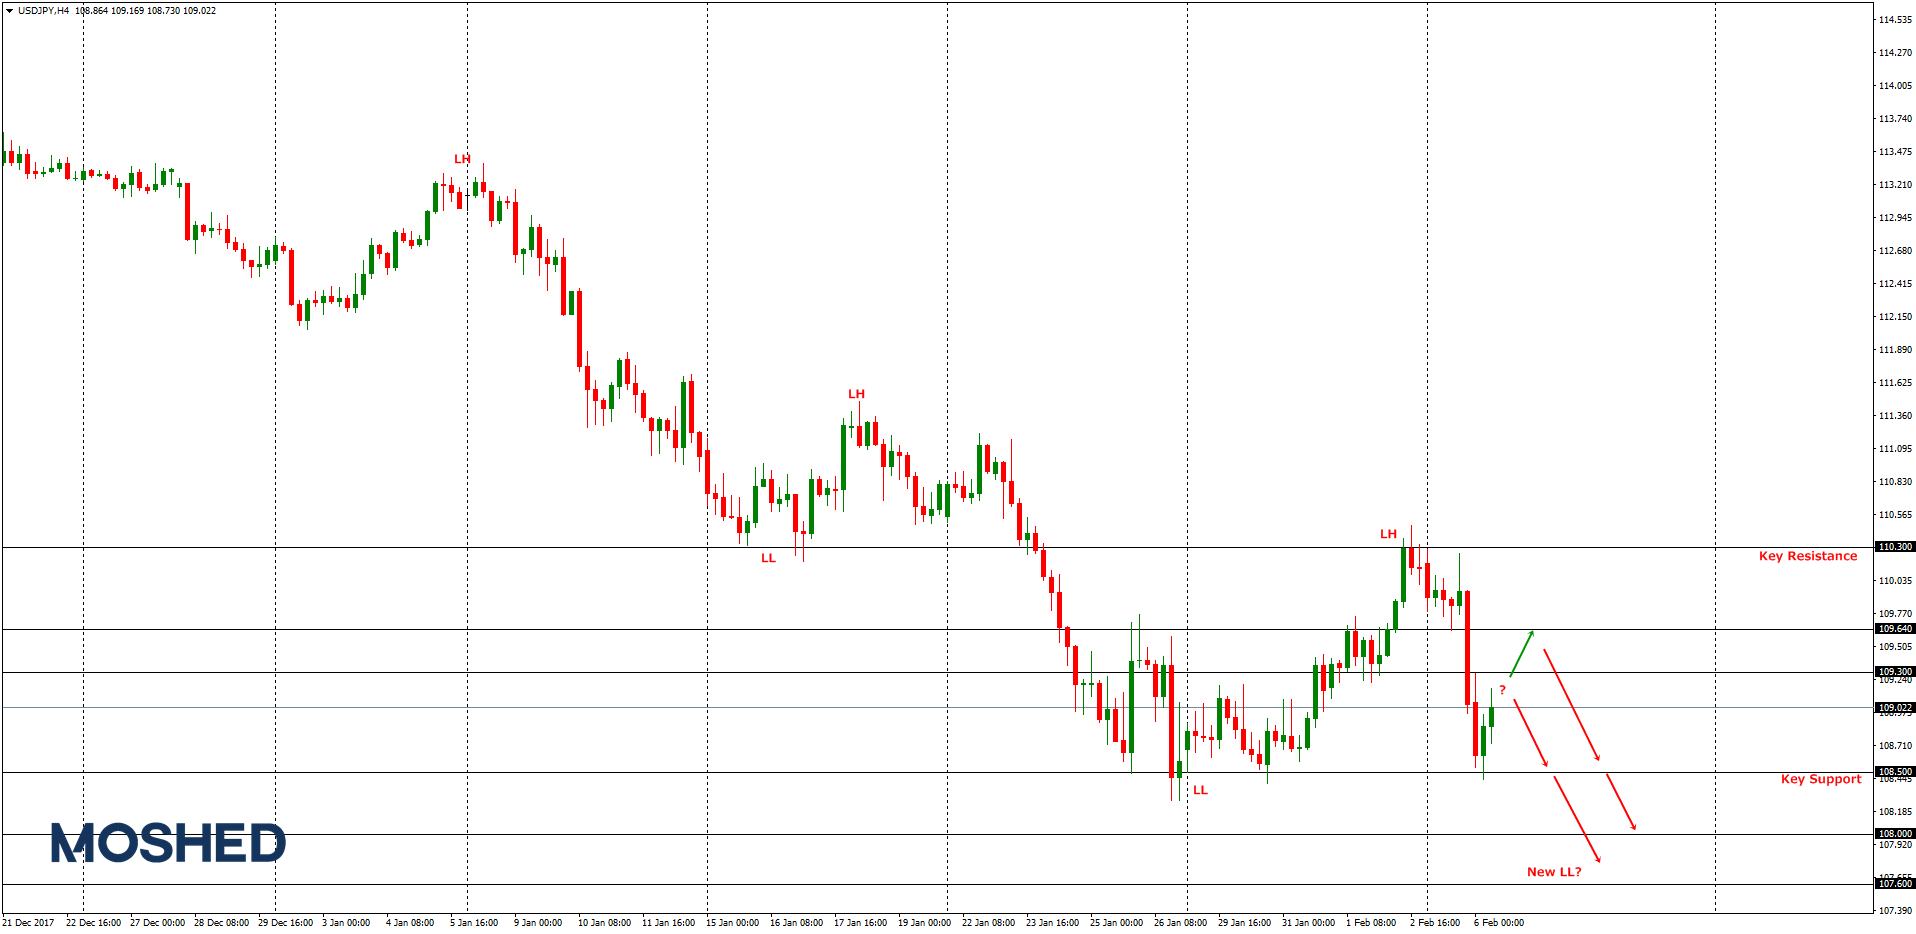Click the LH label near 5 Jan peak
1916x934 pixels.
[463, 158]
